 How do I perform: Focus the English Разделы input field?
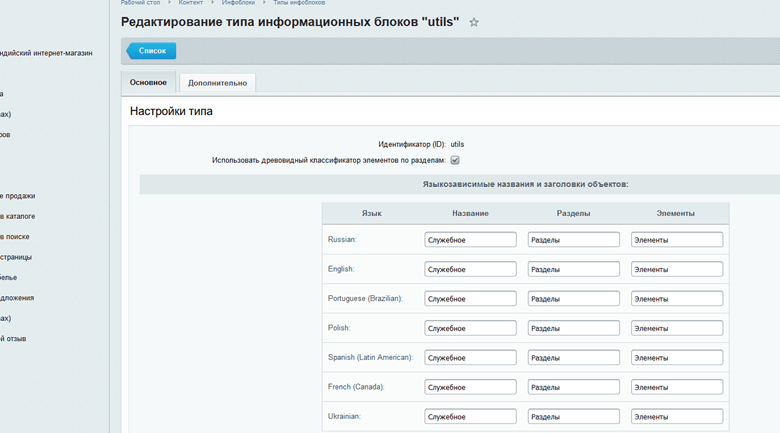[x=573, y=269]
